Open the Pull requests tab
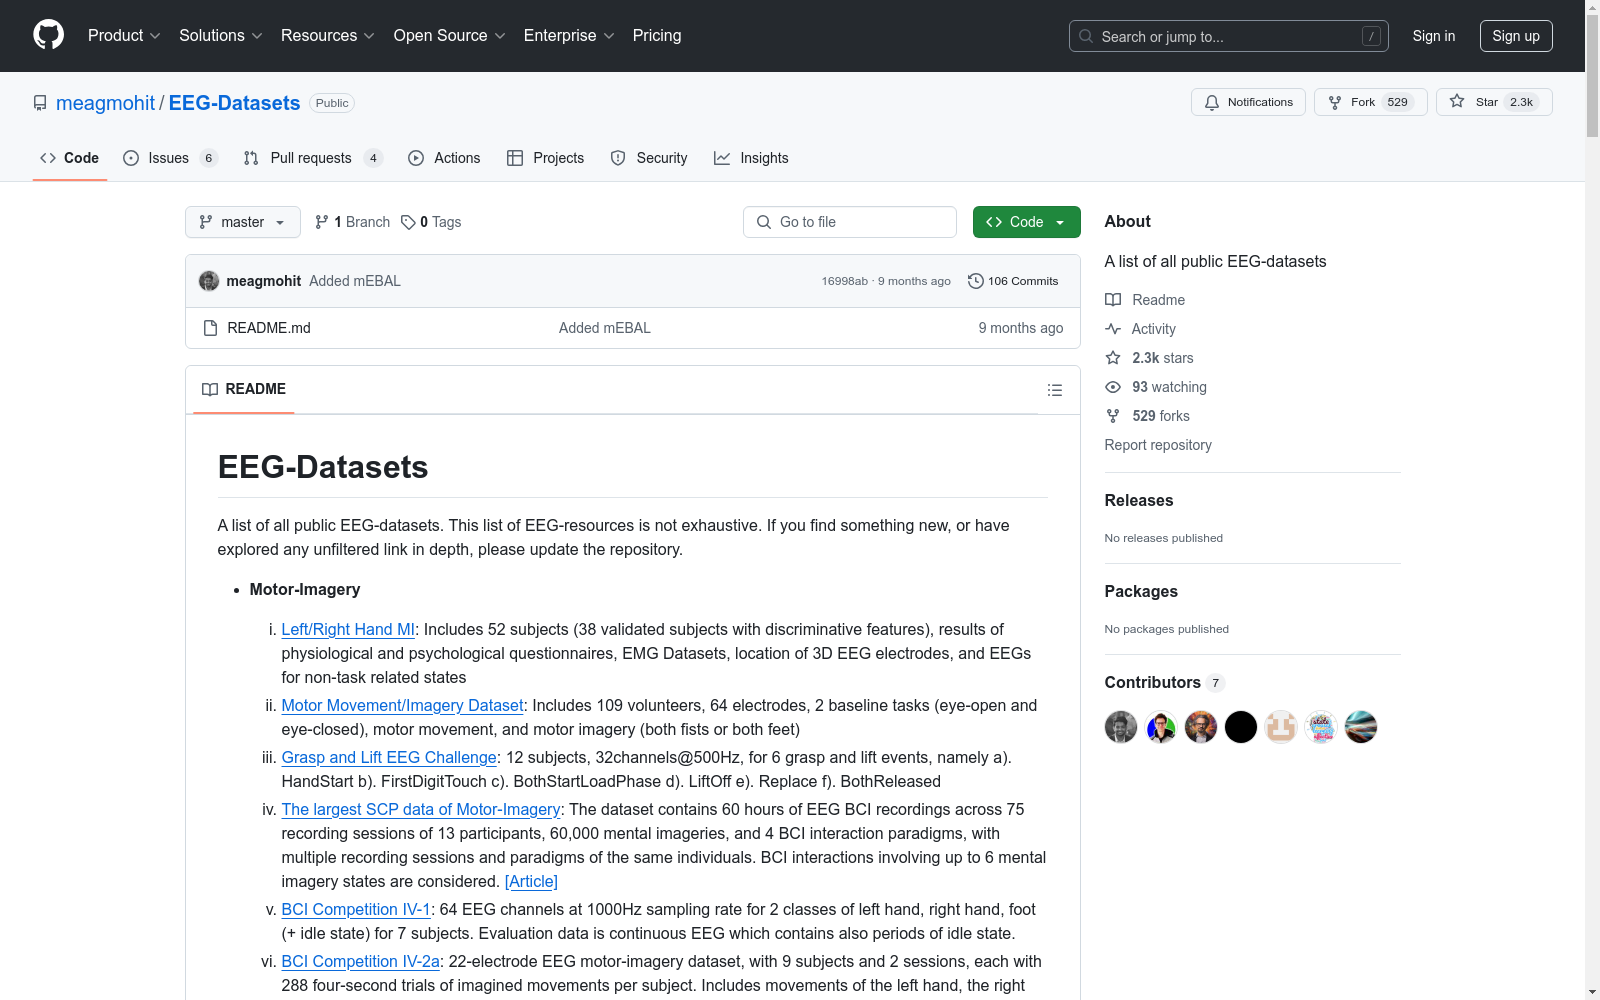Viewport: 1600px width, 1000px height. point(313,158)
